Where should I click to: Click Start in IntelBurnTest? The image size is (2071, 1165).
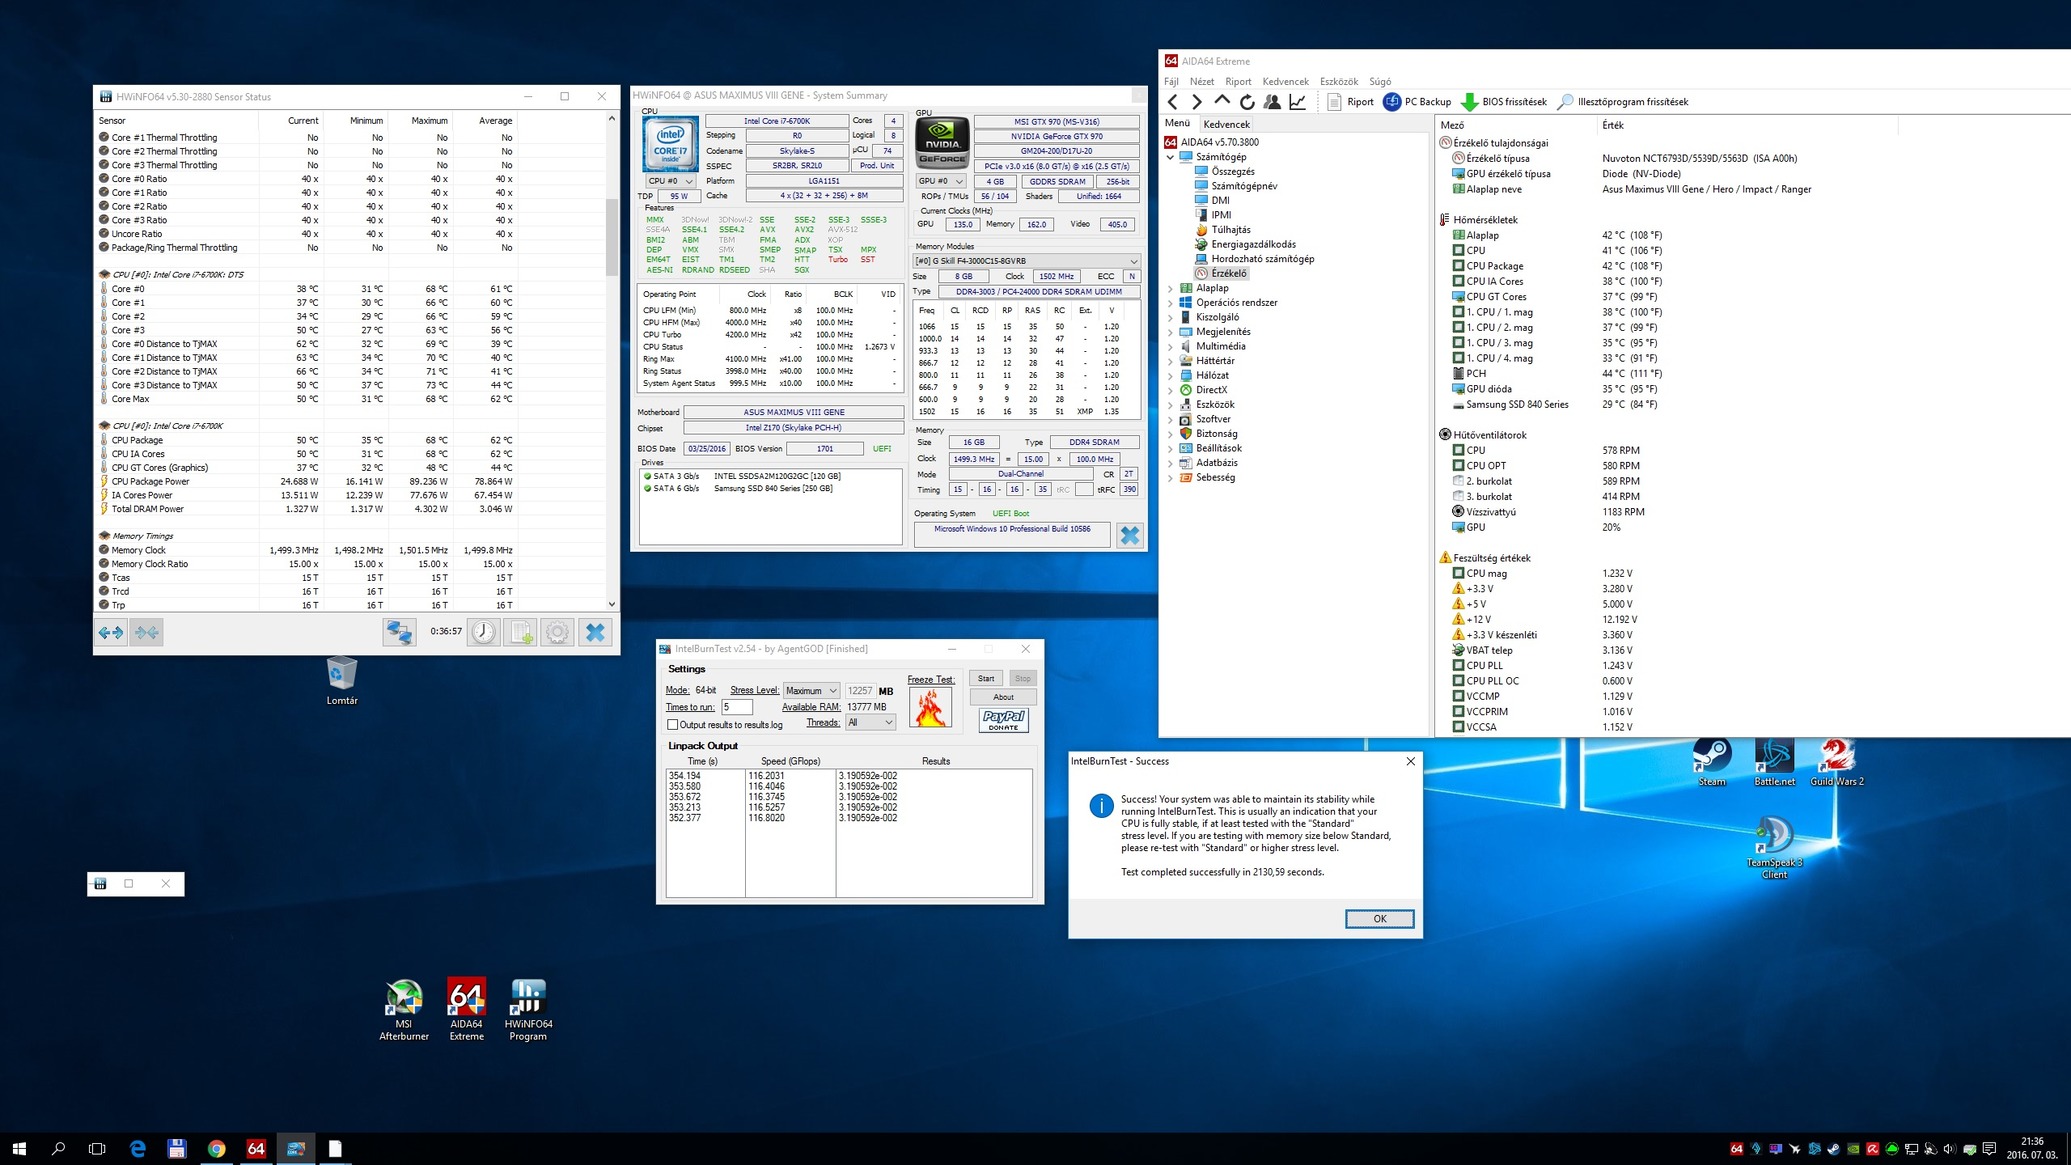click(x=986, y=678)
